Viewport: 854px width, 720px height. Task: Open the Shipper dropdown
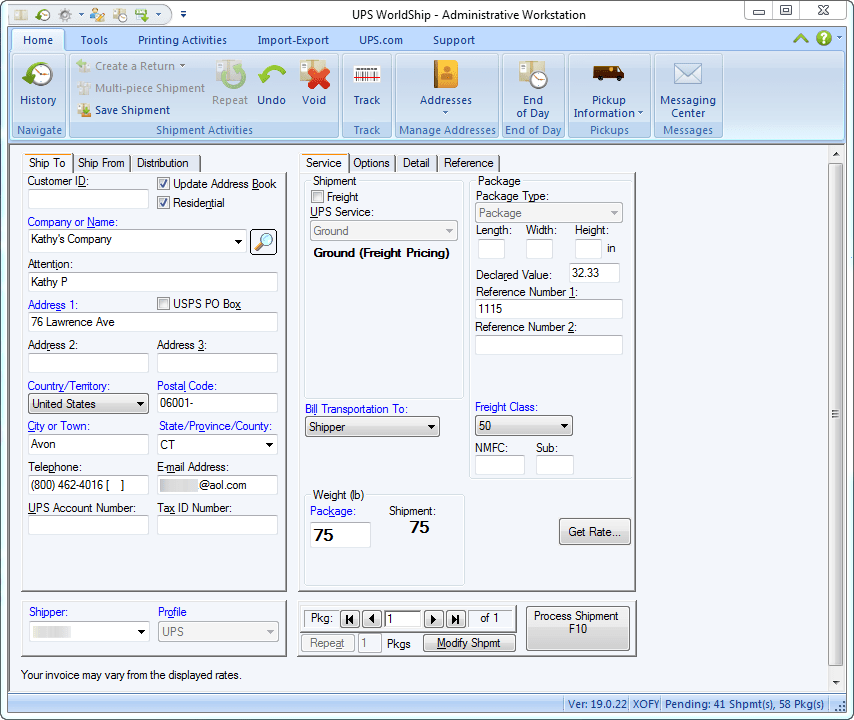tap(141, 632)
